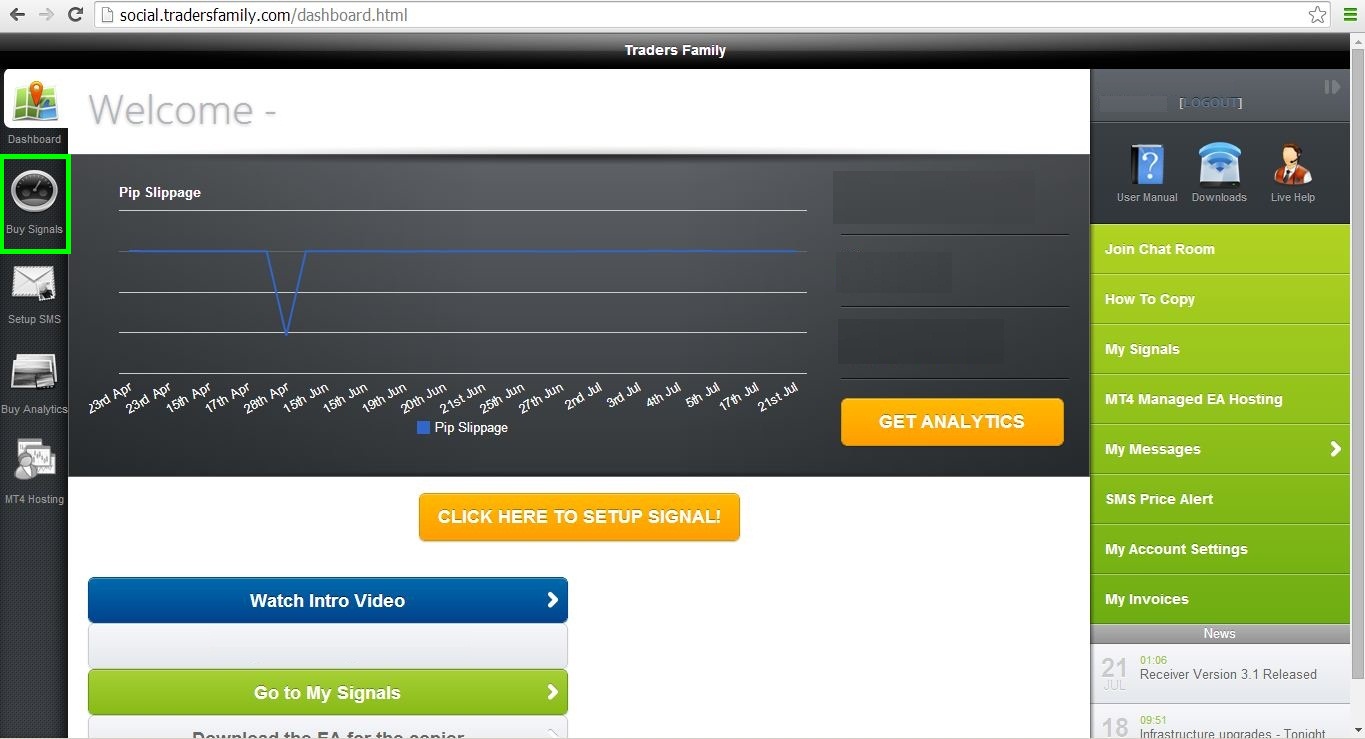This screenshot has width=1365, height=739.
Task: Collapse the right sidebar panel arrow
Action: [x=1332, y=87]
